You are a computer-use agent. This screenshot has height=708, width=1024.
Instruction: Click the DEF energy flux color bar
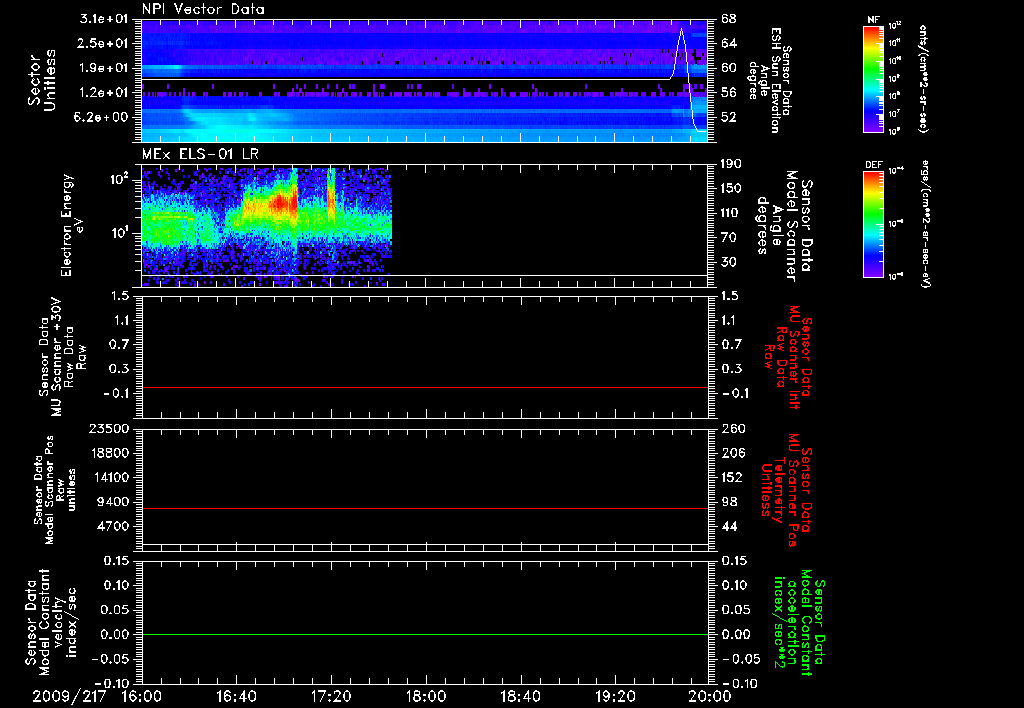tap(874, 224)
